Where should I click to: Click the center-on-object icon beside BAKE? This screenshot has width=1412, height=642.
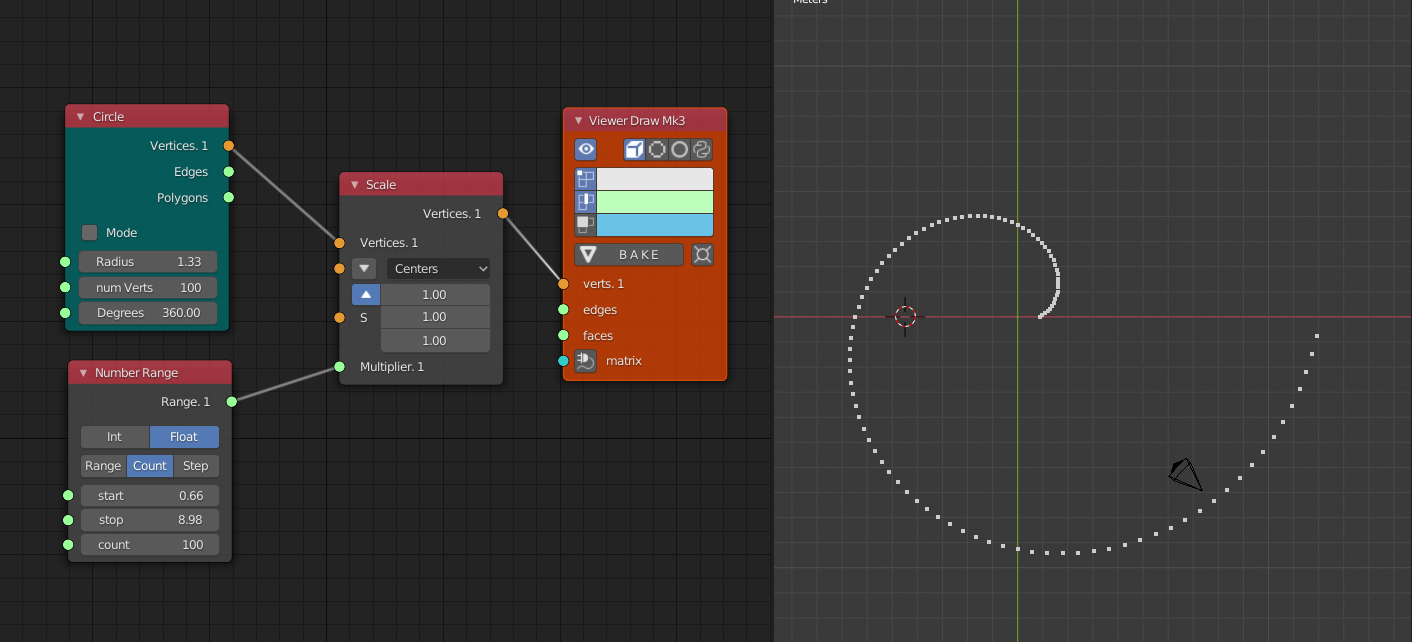pos(702,254)
